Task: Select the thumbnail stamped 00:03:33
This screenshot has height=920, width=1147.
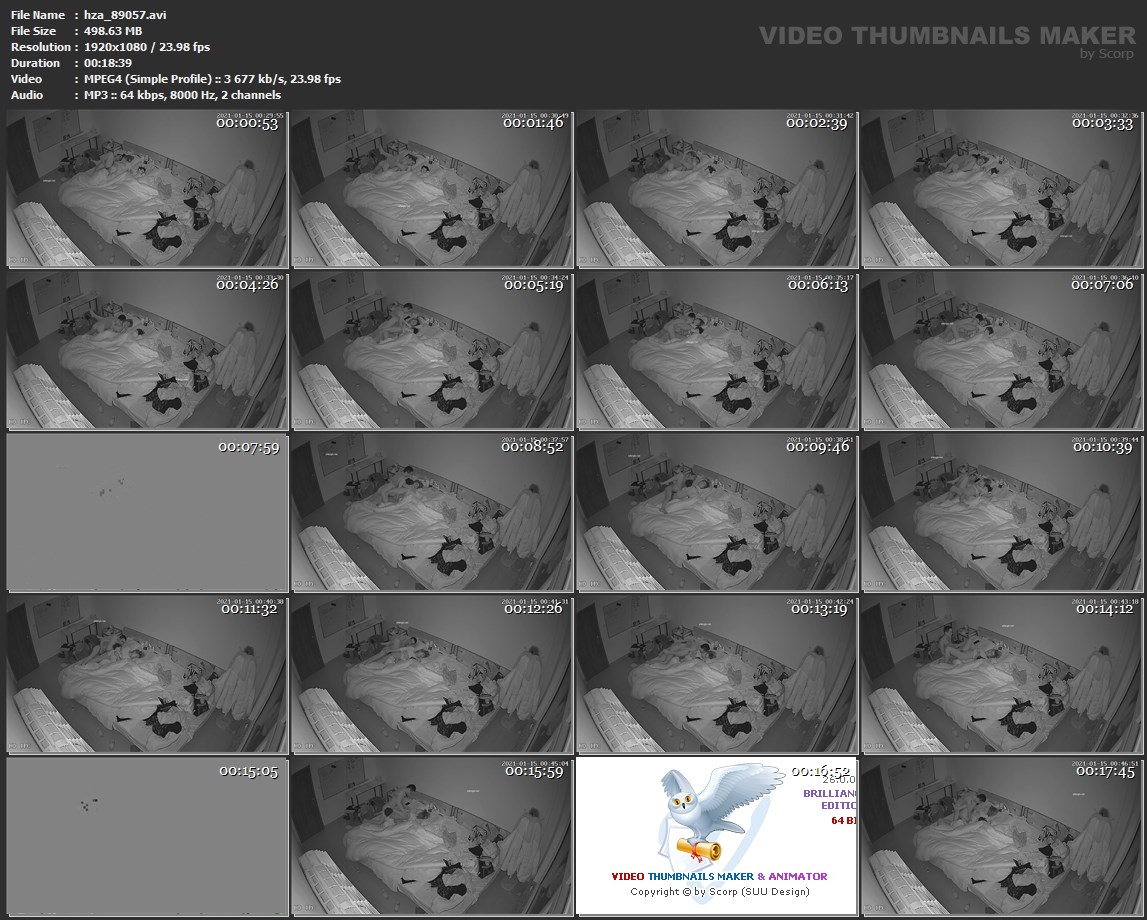Action: click(x=1001, y=189)
